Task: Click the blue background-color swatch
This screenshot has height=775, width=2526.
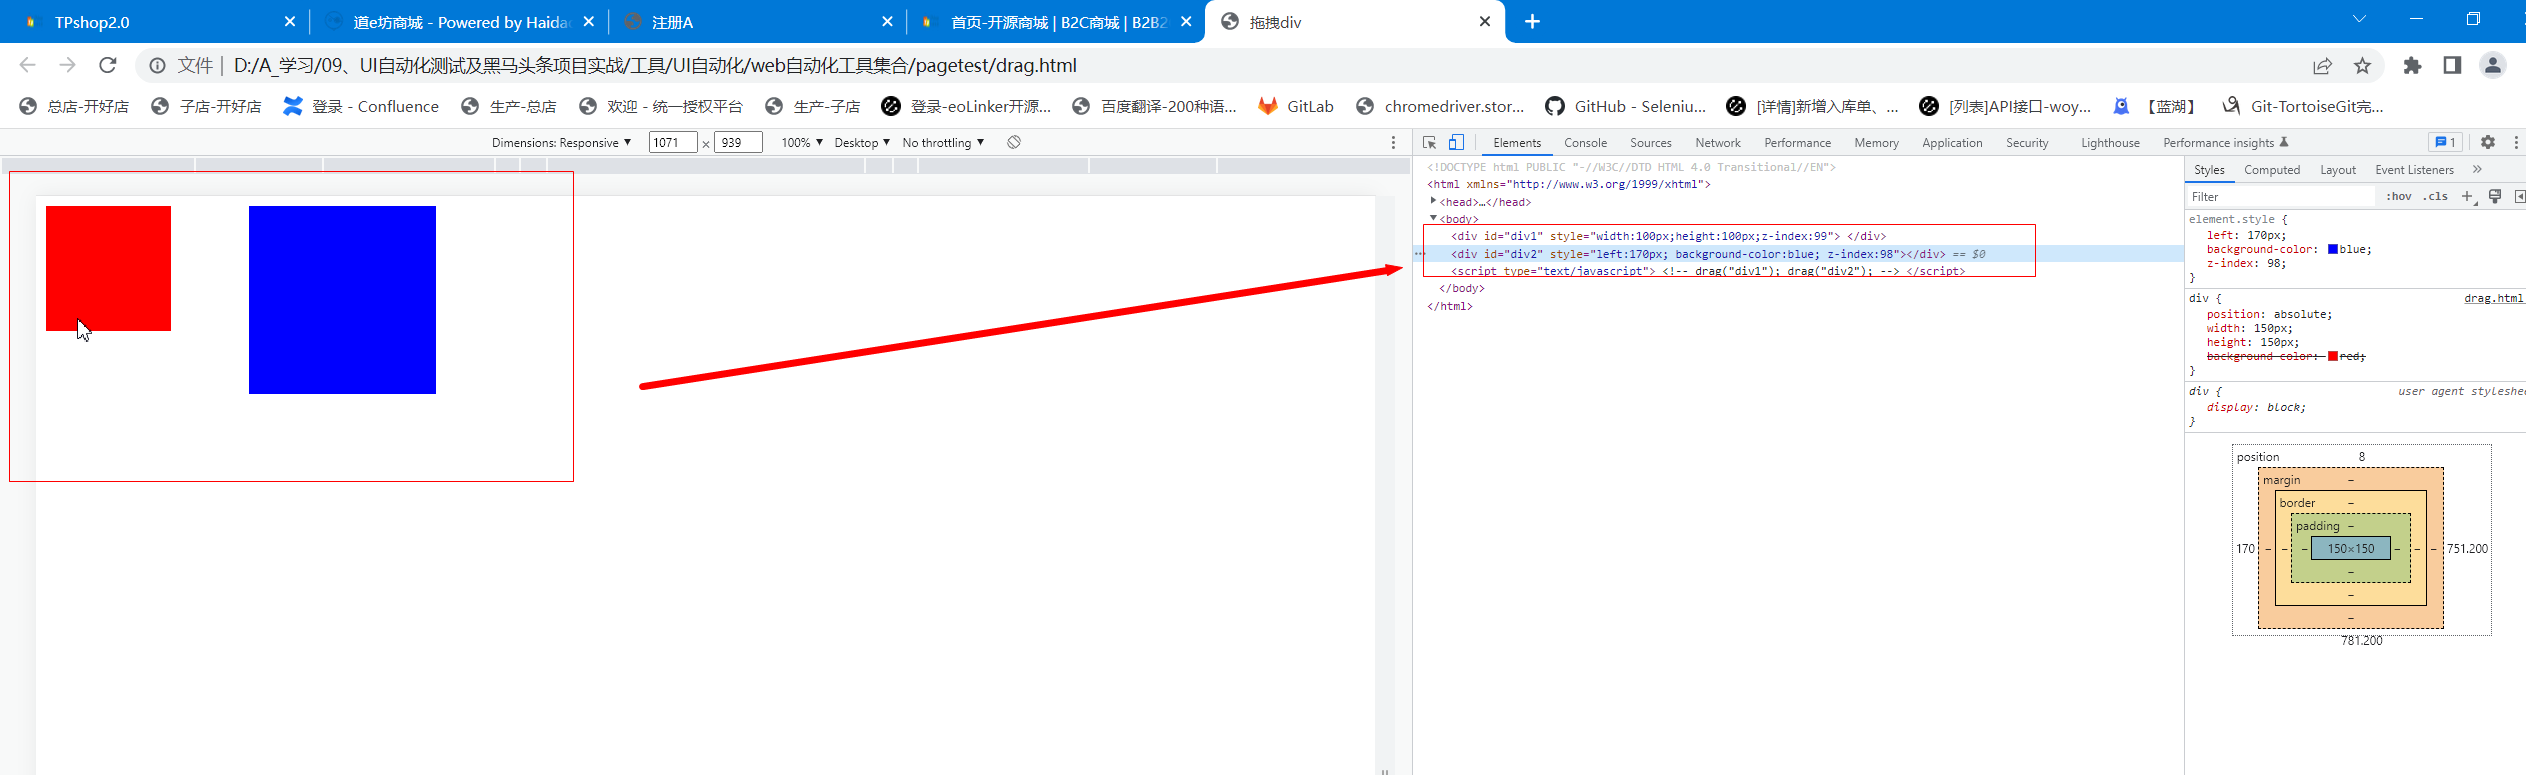Action: pos(2333,249)
